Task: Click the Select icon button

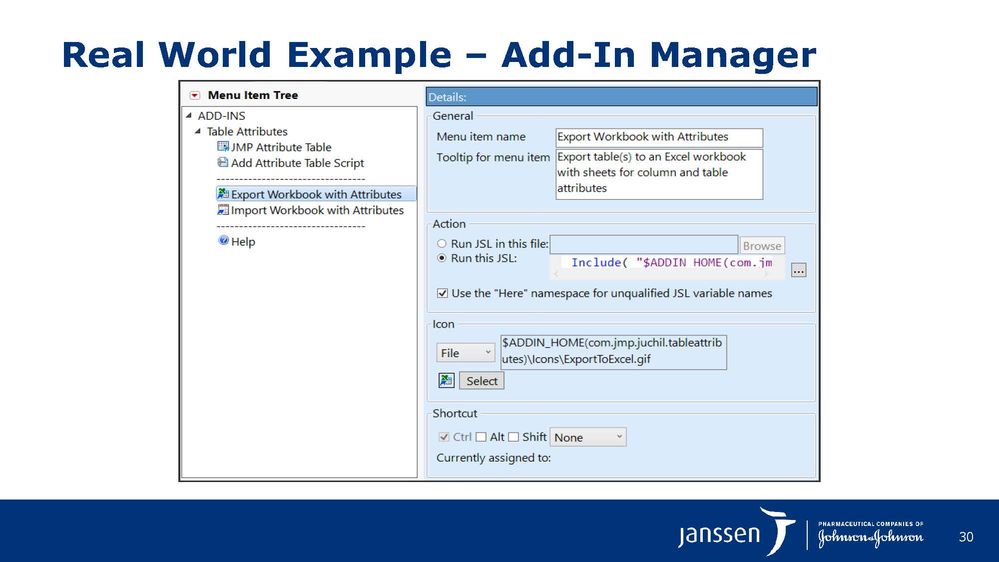Action: click(482, 380)
